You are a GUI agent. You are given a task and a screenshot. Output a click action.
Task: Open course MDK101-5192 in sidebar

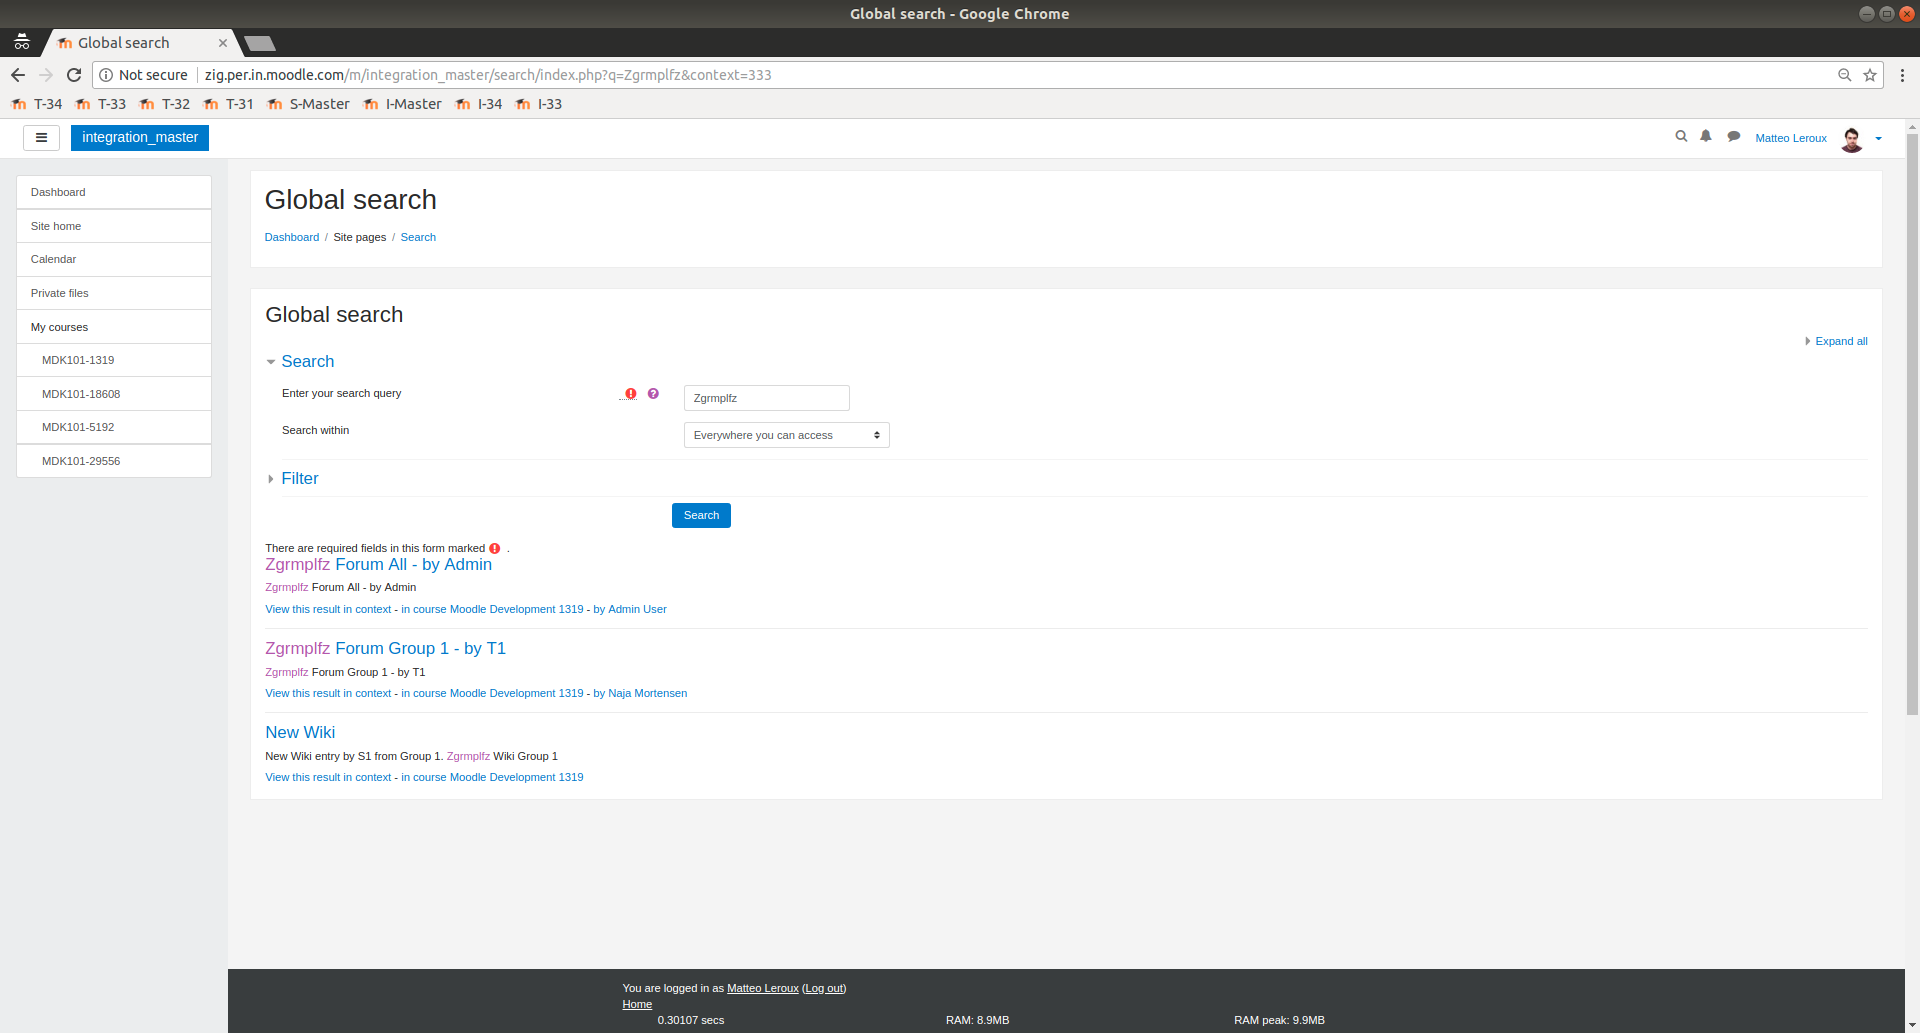114,427
